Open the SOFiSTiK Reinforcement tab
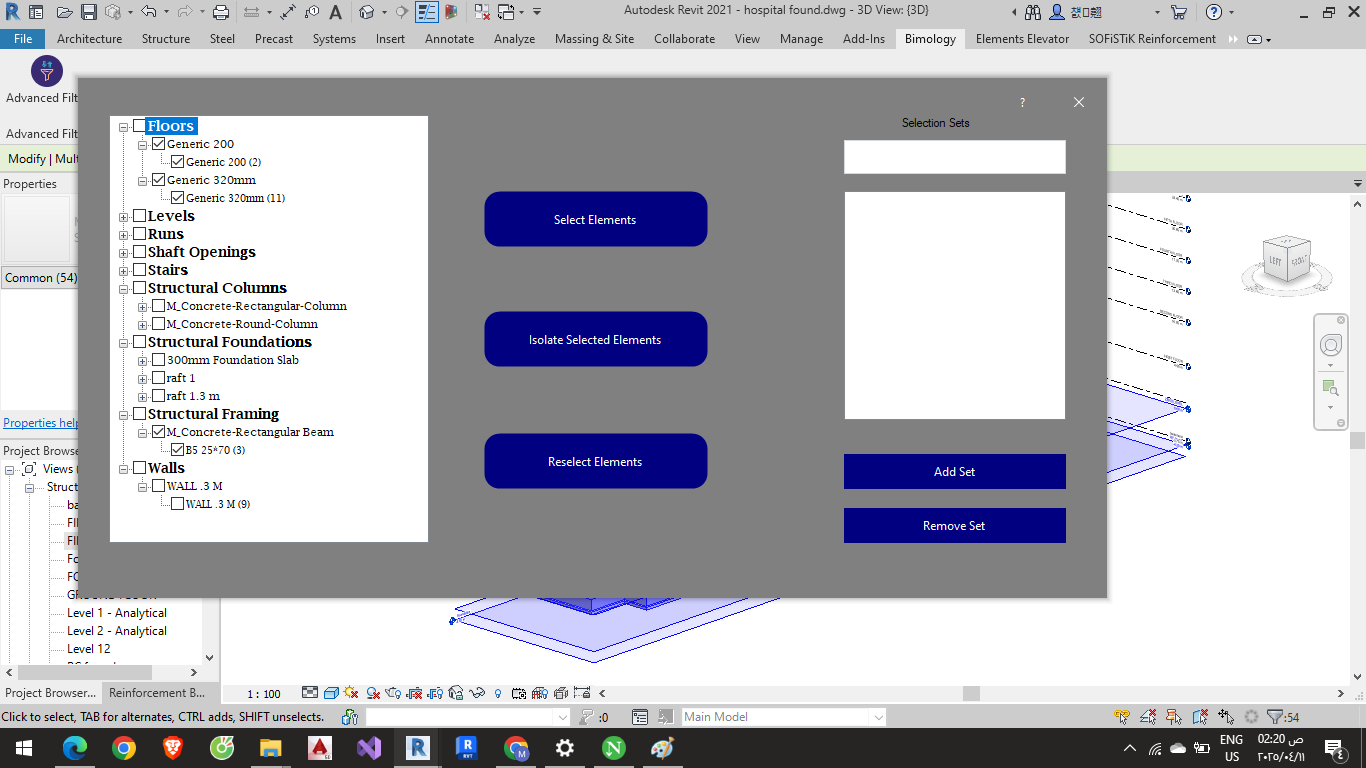This screenshot has height=768, width=1366. pyautogui.click(x=1152, y=39)
